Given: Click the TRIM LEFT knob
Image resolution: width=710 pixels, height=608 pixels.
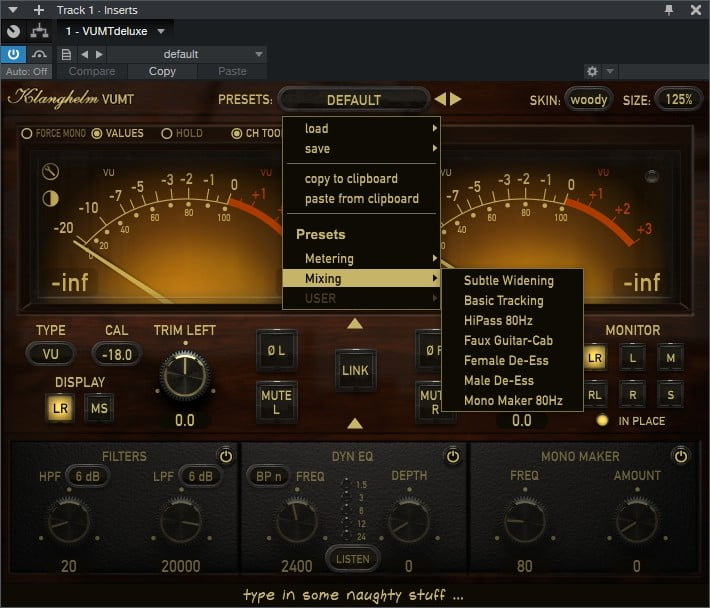Looking at the screenshot, I should coord(185,376).
